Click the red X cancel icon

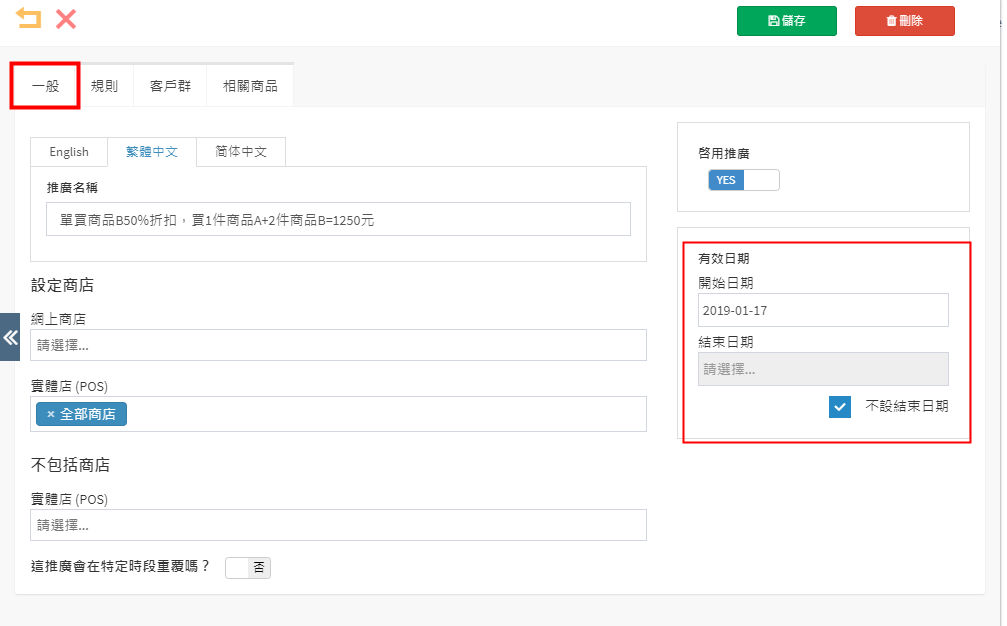(x=66, y=19)
